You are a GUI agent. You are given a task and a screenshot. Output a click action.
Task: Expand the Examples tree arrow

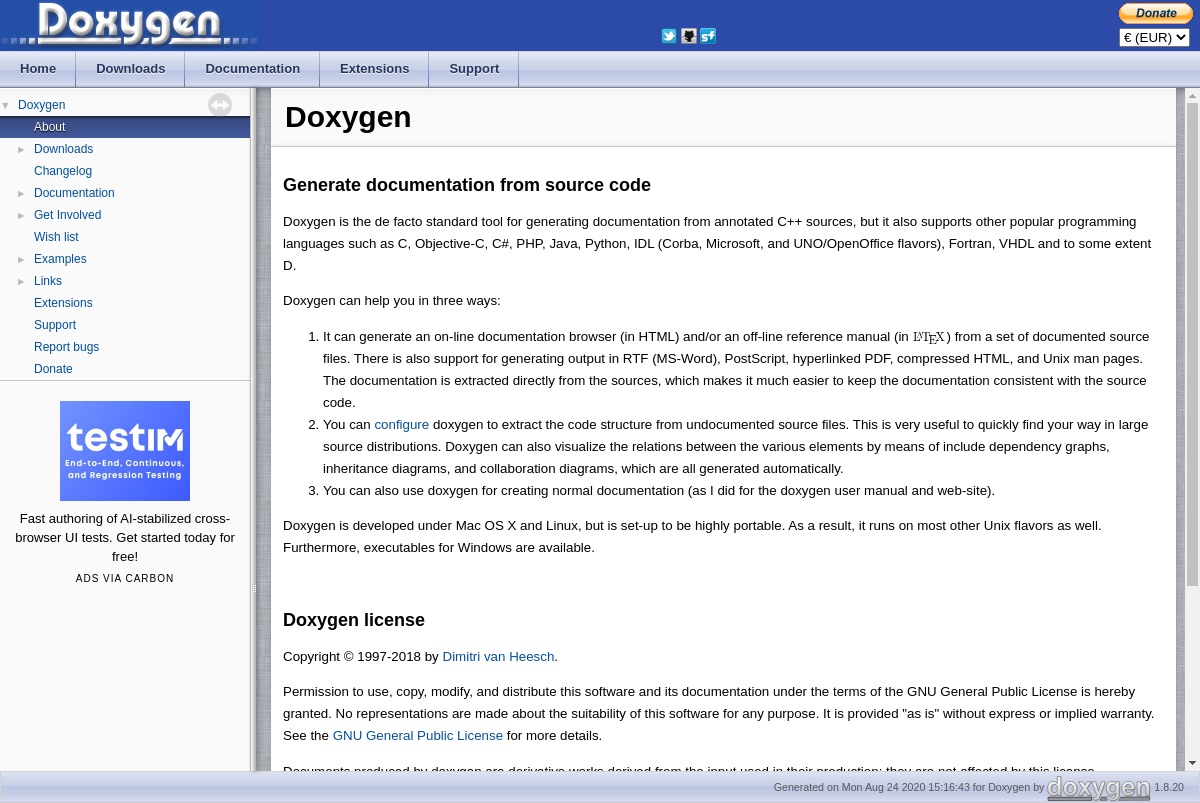pyautogui.click(x=22, y=259)
